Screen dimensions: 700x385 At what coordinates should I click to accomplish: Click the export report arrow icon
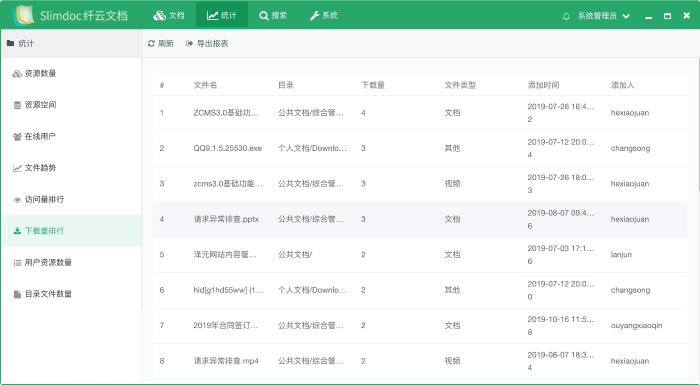(189, 43)
